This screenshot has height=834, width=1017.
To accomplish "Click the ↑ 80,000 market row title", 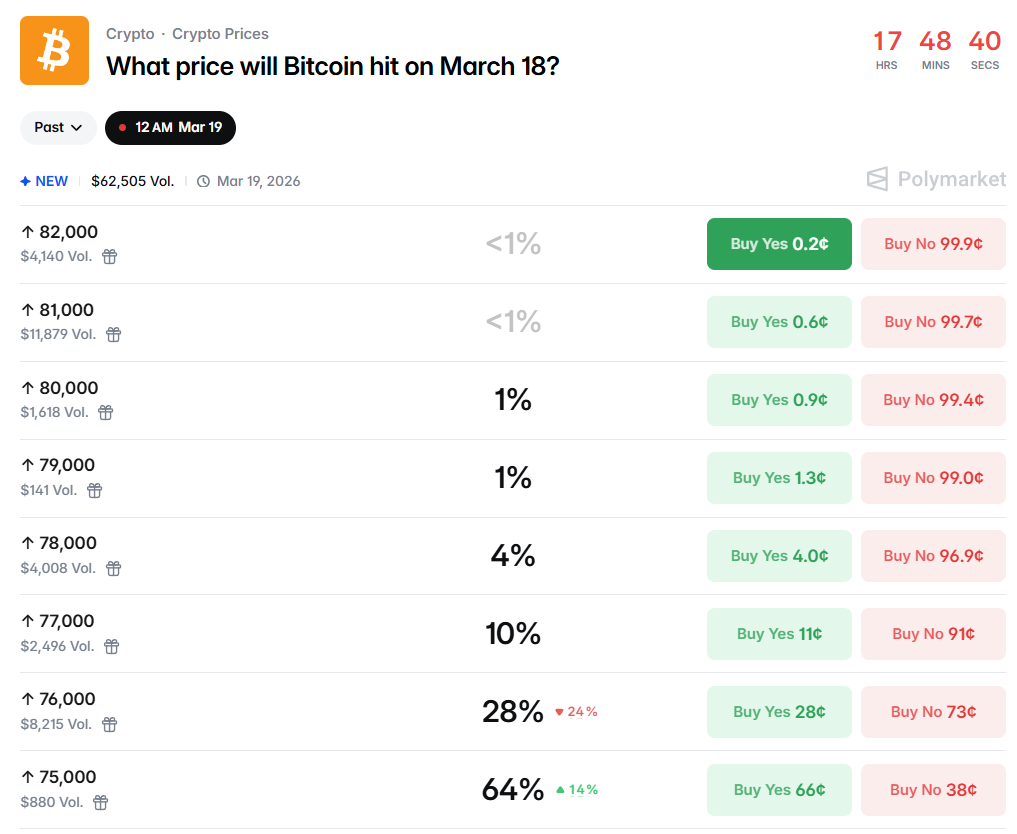I will tap(60, 388).
